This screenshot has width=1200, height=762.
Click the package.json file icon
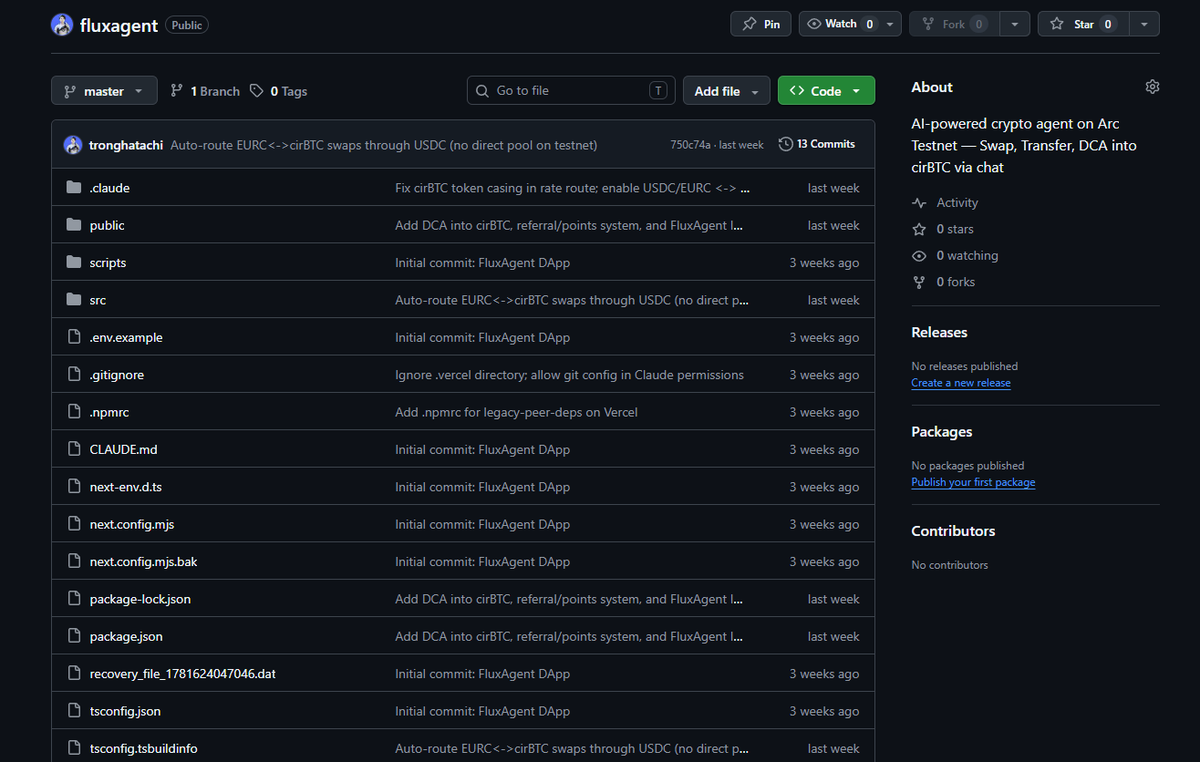[x=73, y=636]
